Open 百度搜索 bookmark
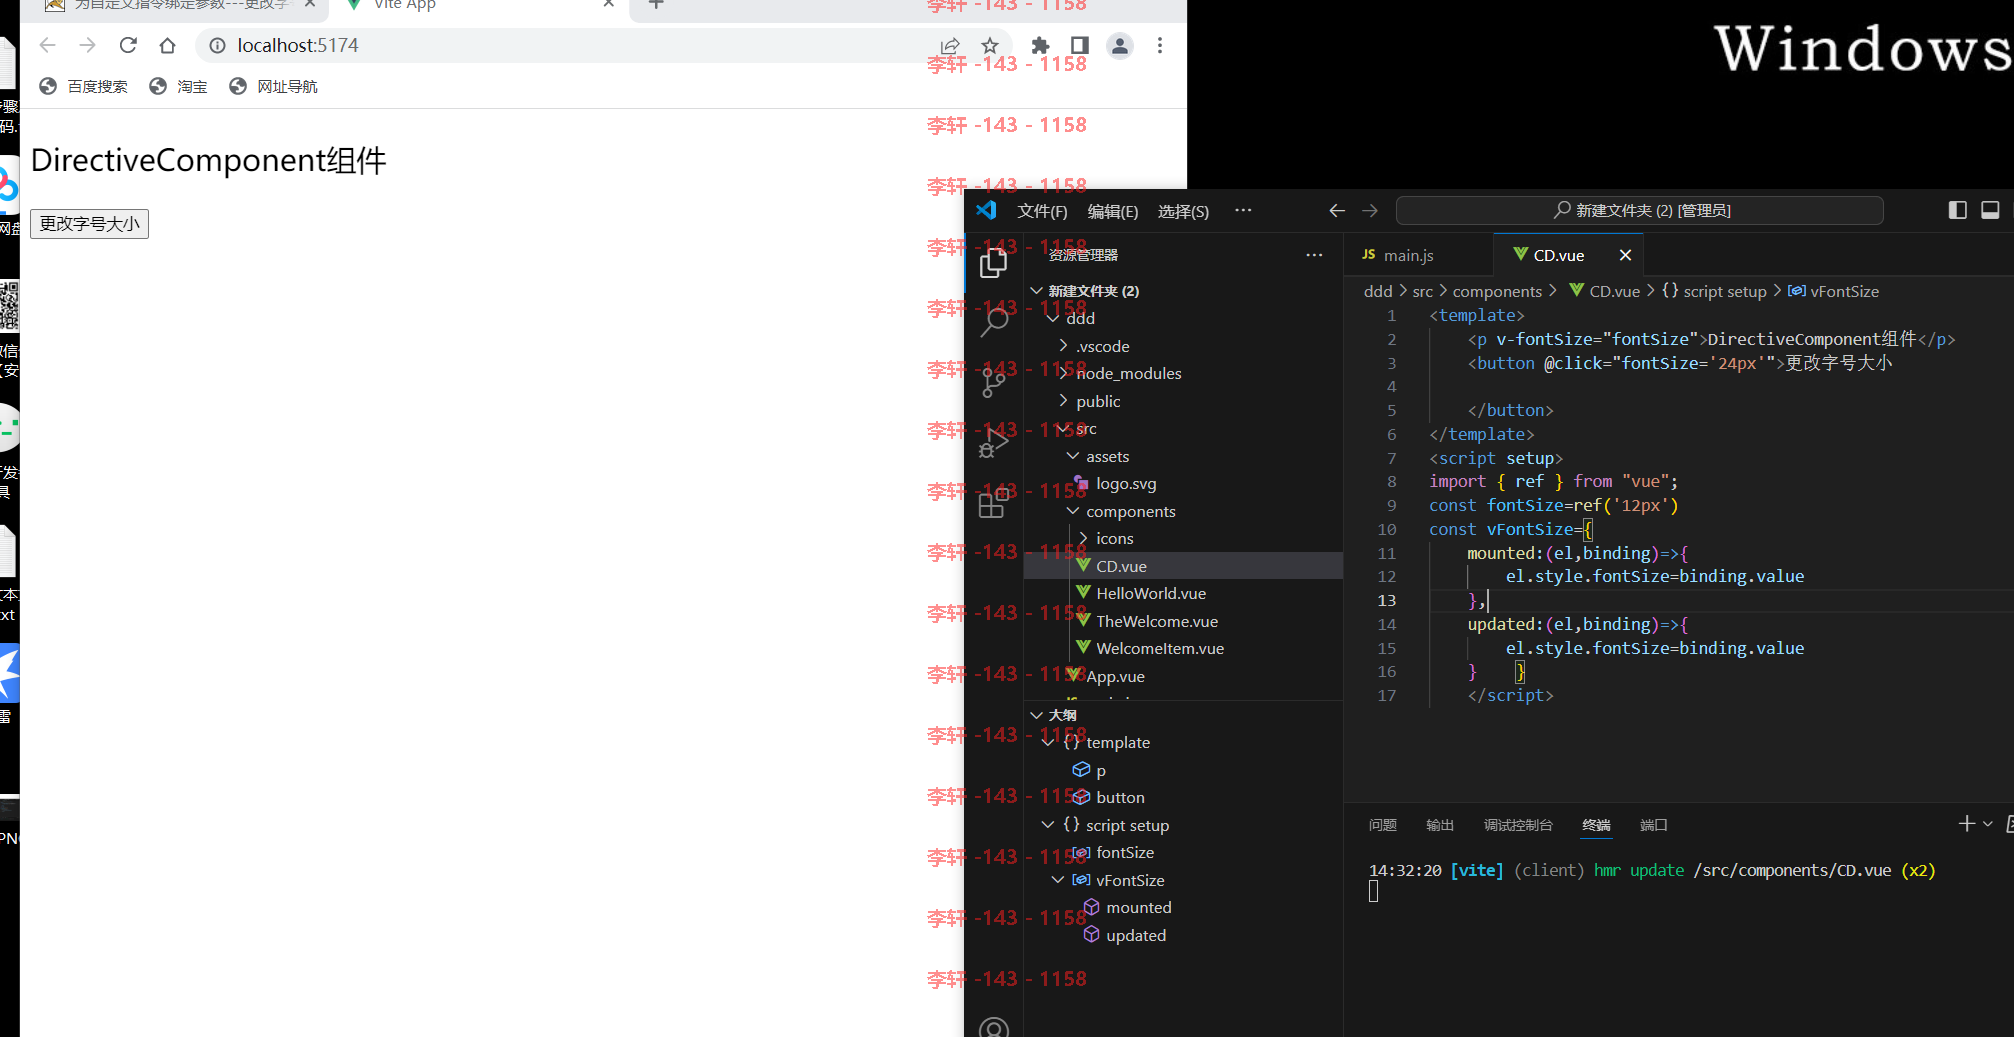This screenshot has width=2014, height=1037. pyautogui.click(x=84, y=87)
